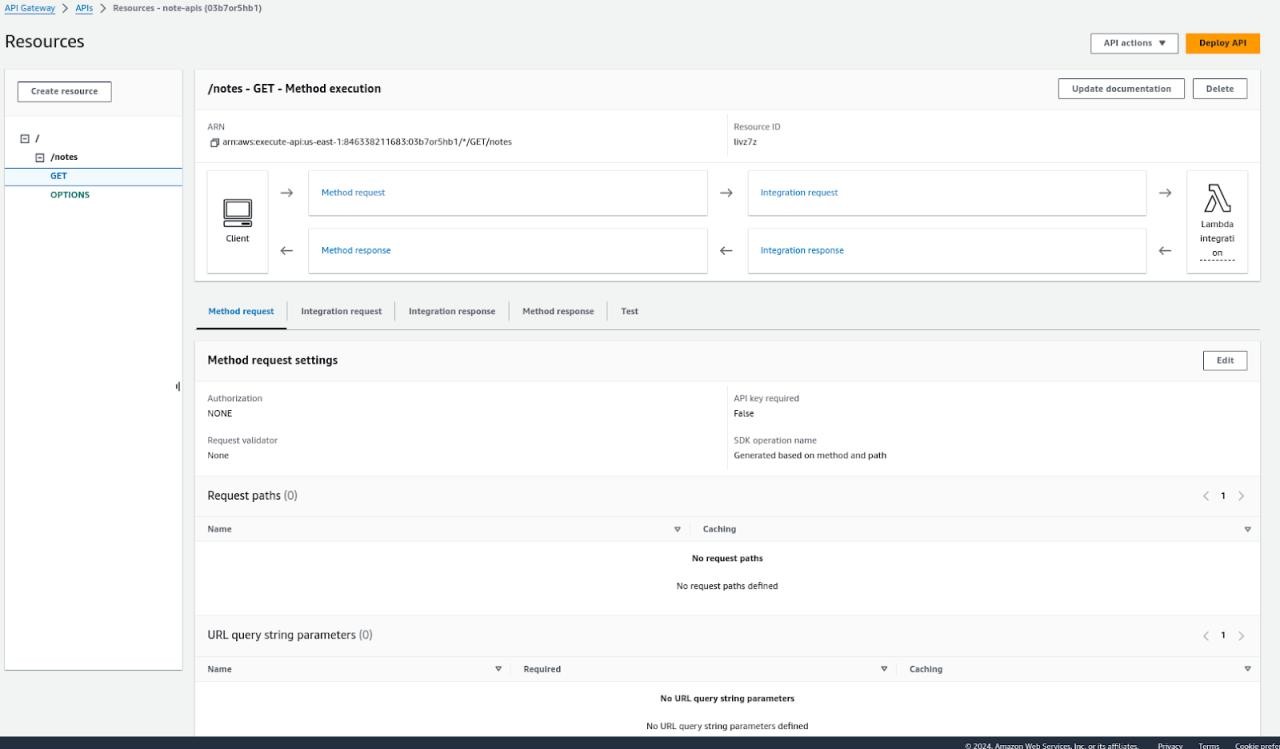Click 'Generated based on method and path' text
The image size is (1280, 749).
click(x=810, y=455)
